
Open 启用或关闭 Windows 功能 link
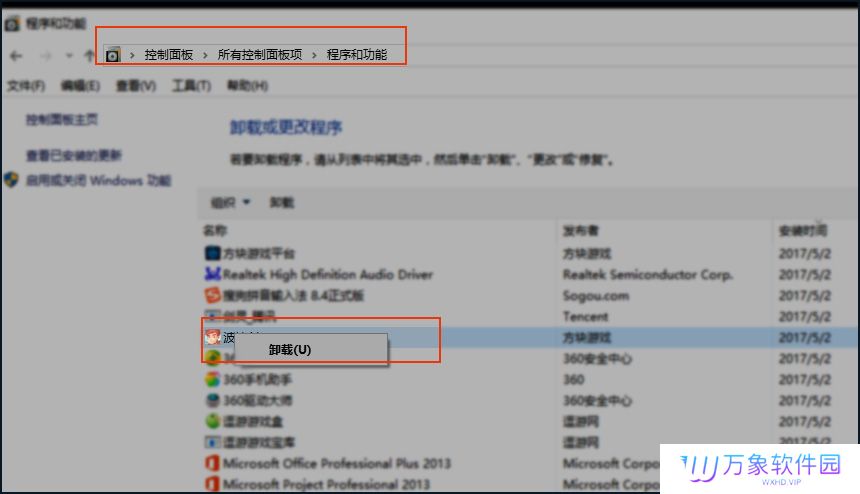coord(99,180)
